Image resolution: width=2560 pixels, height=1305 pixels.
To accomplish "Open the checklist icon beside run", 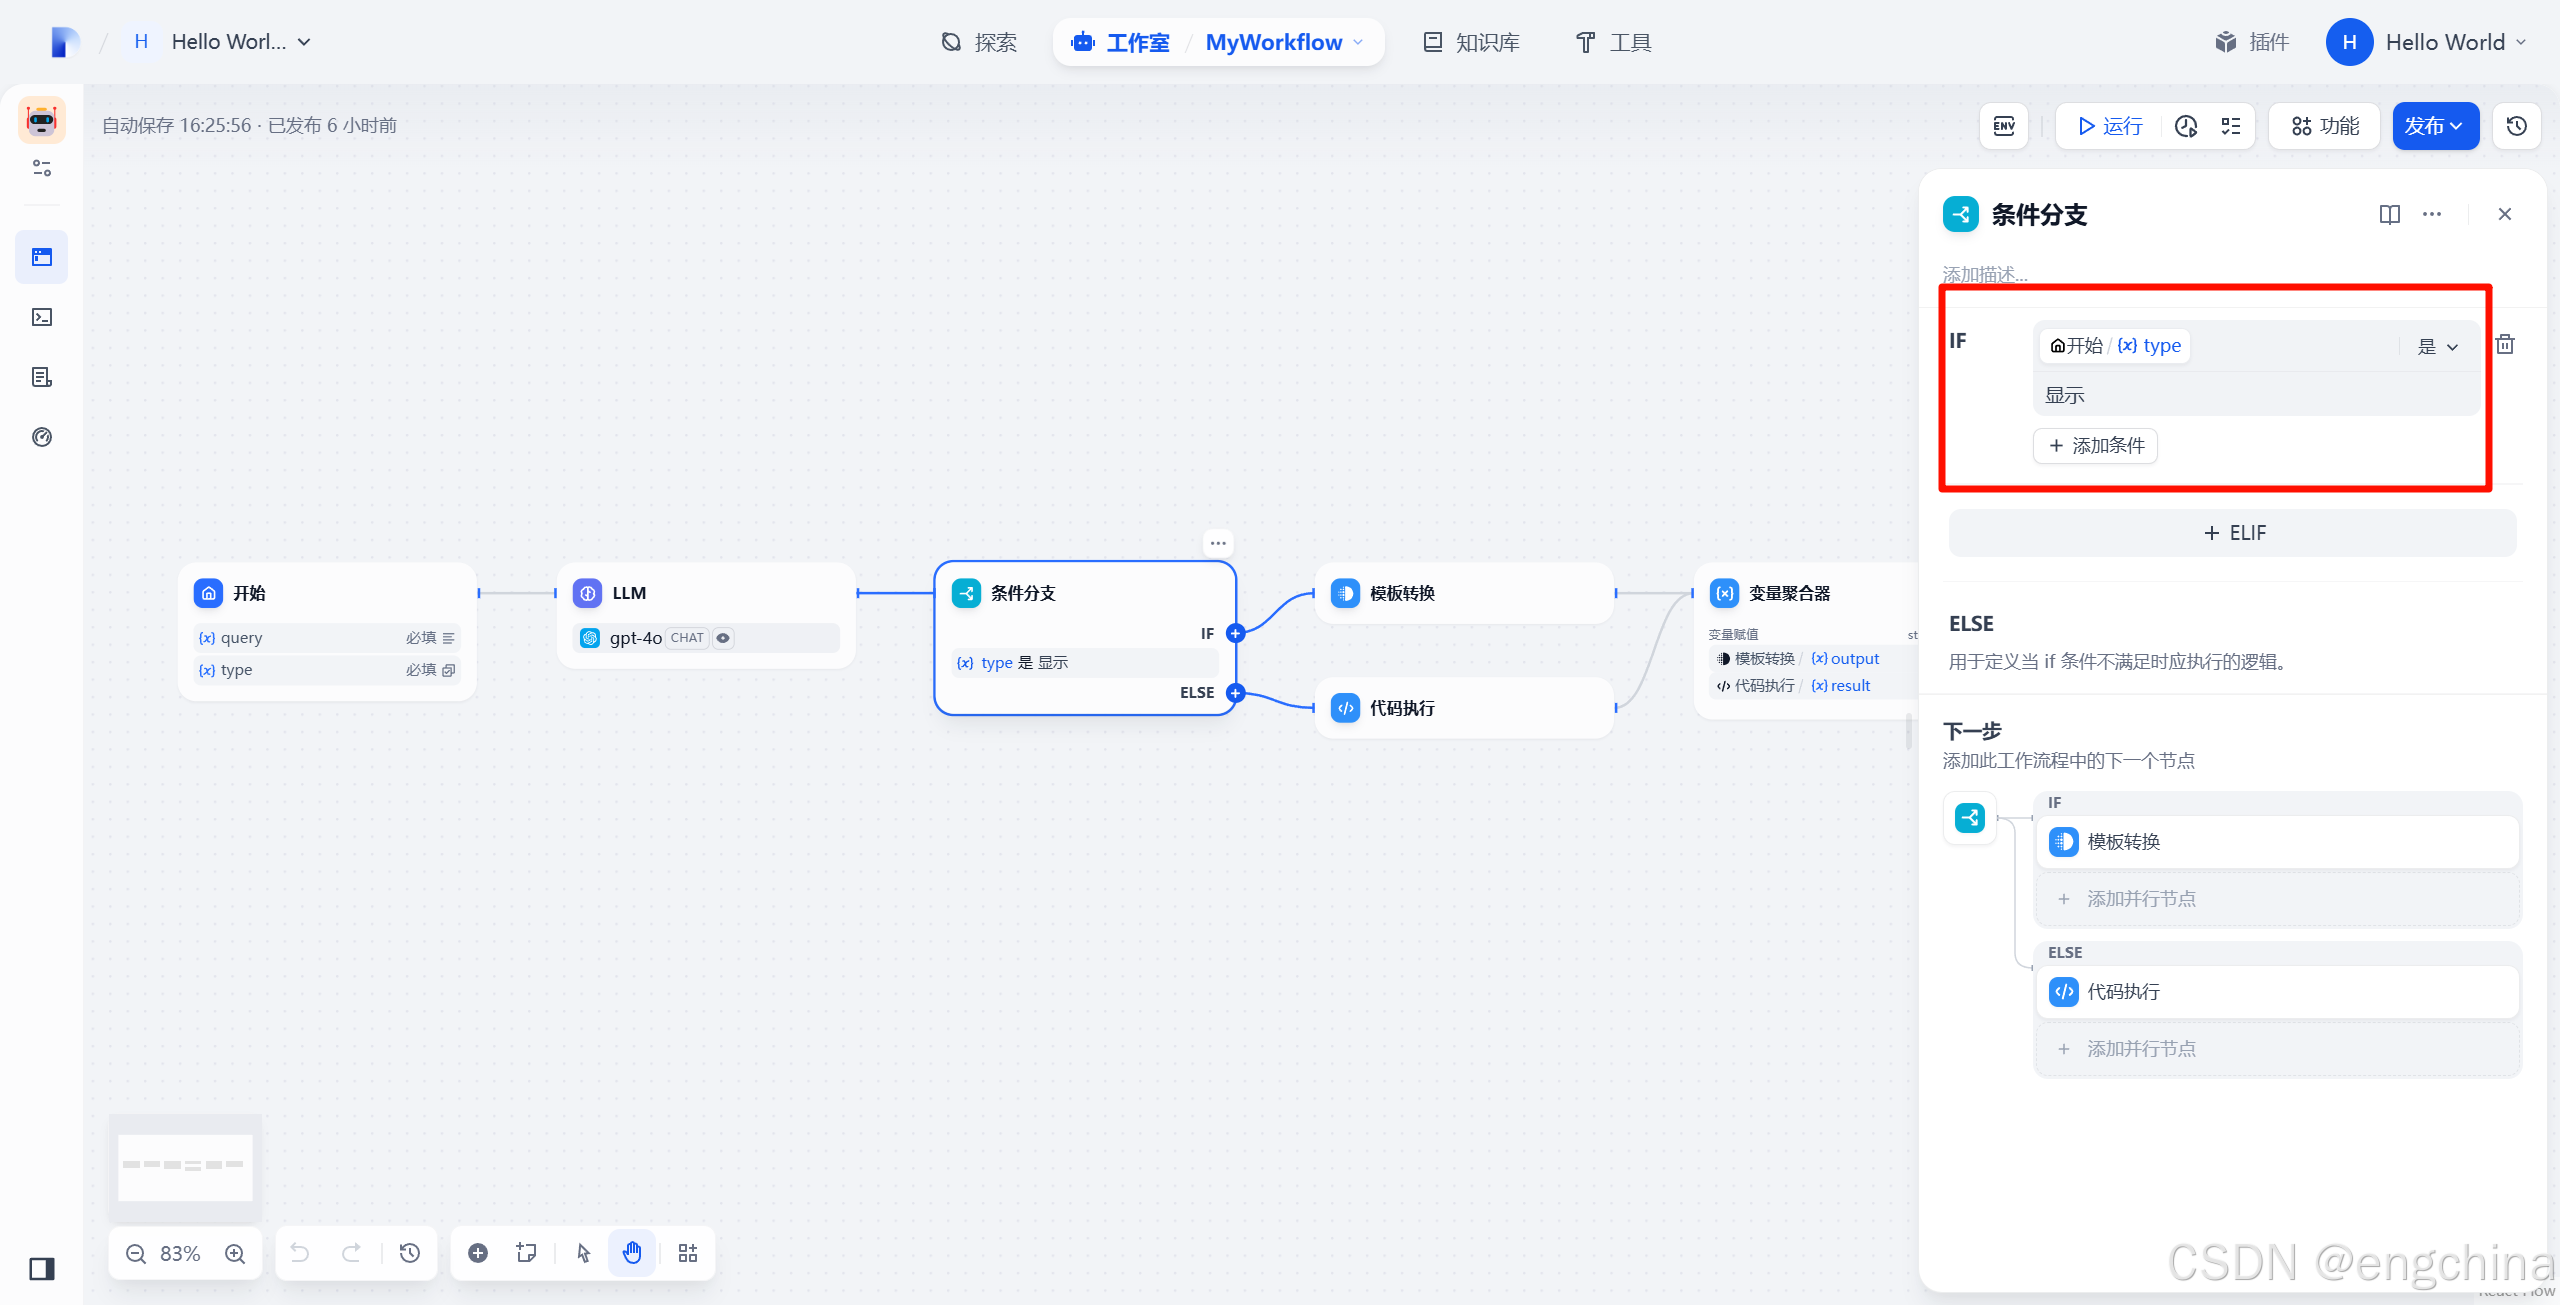I will pos(2231,126).
